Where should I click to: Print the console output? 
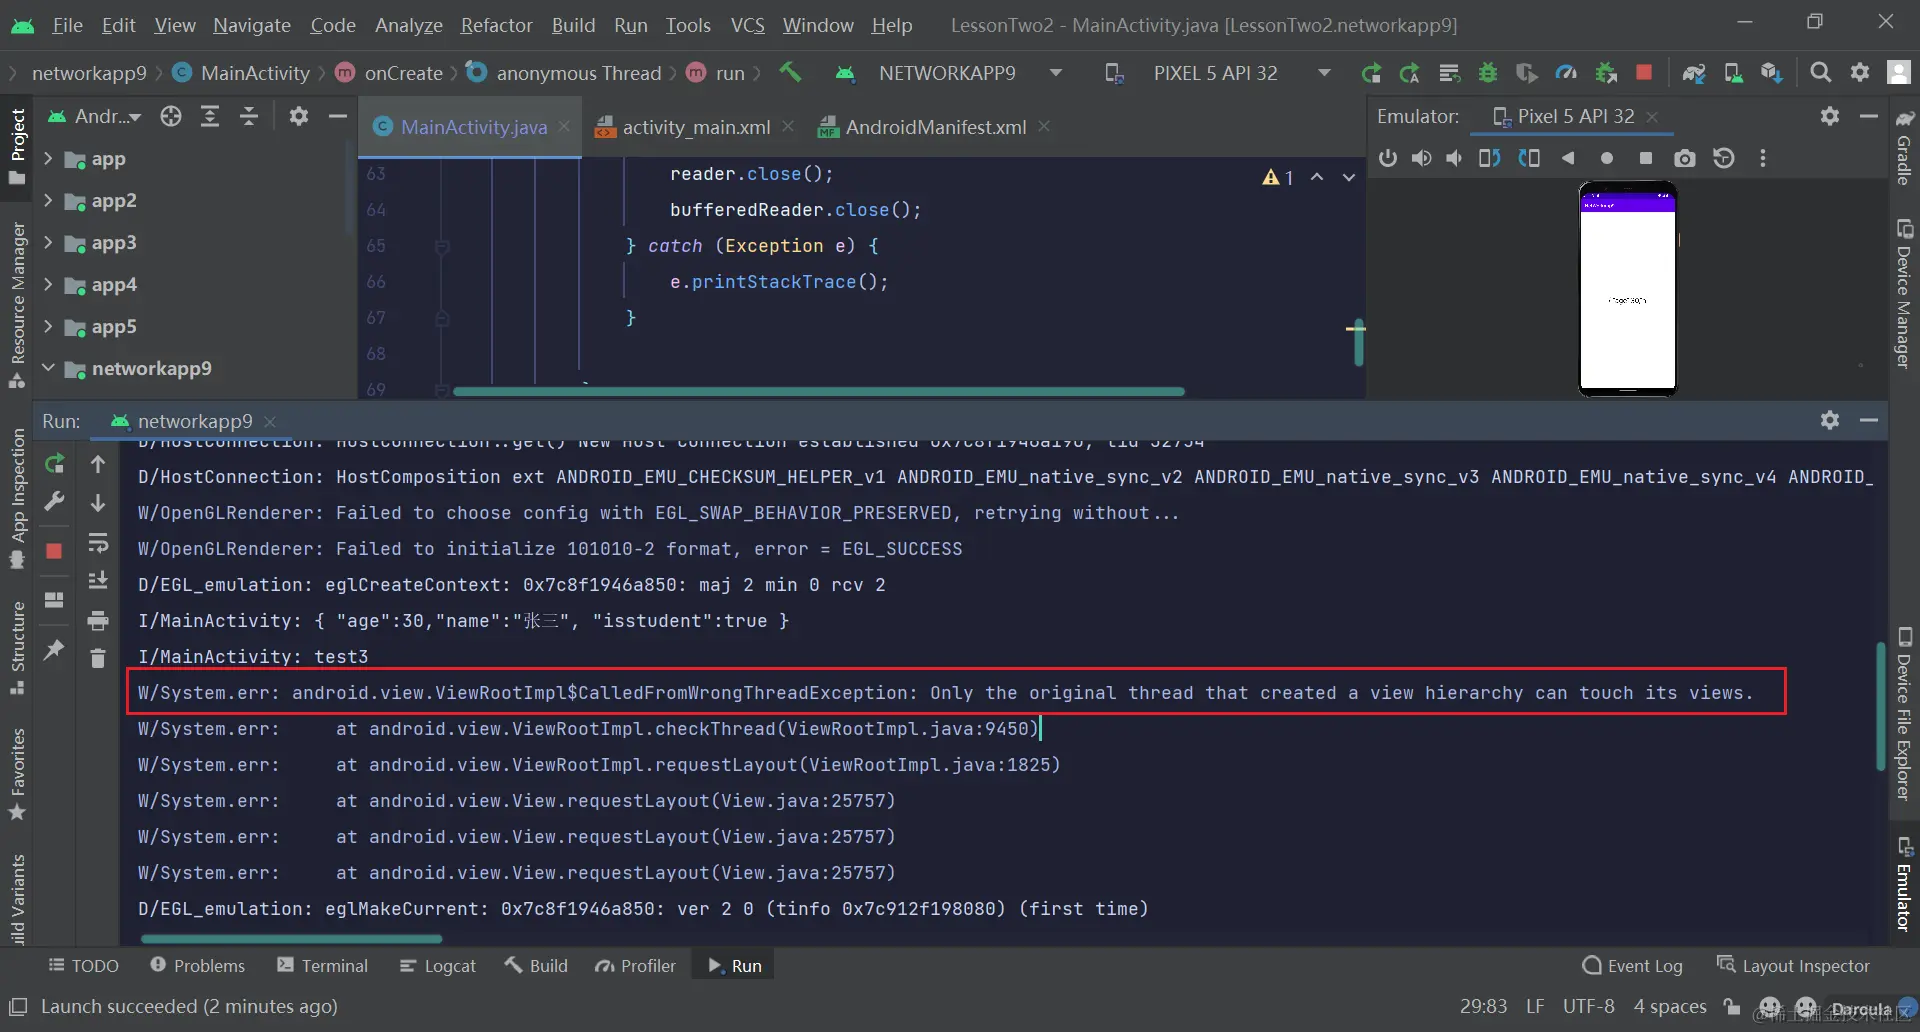pos(98,621)
